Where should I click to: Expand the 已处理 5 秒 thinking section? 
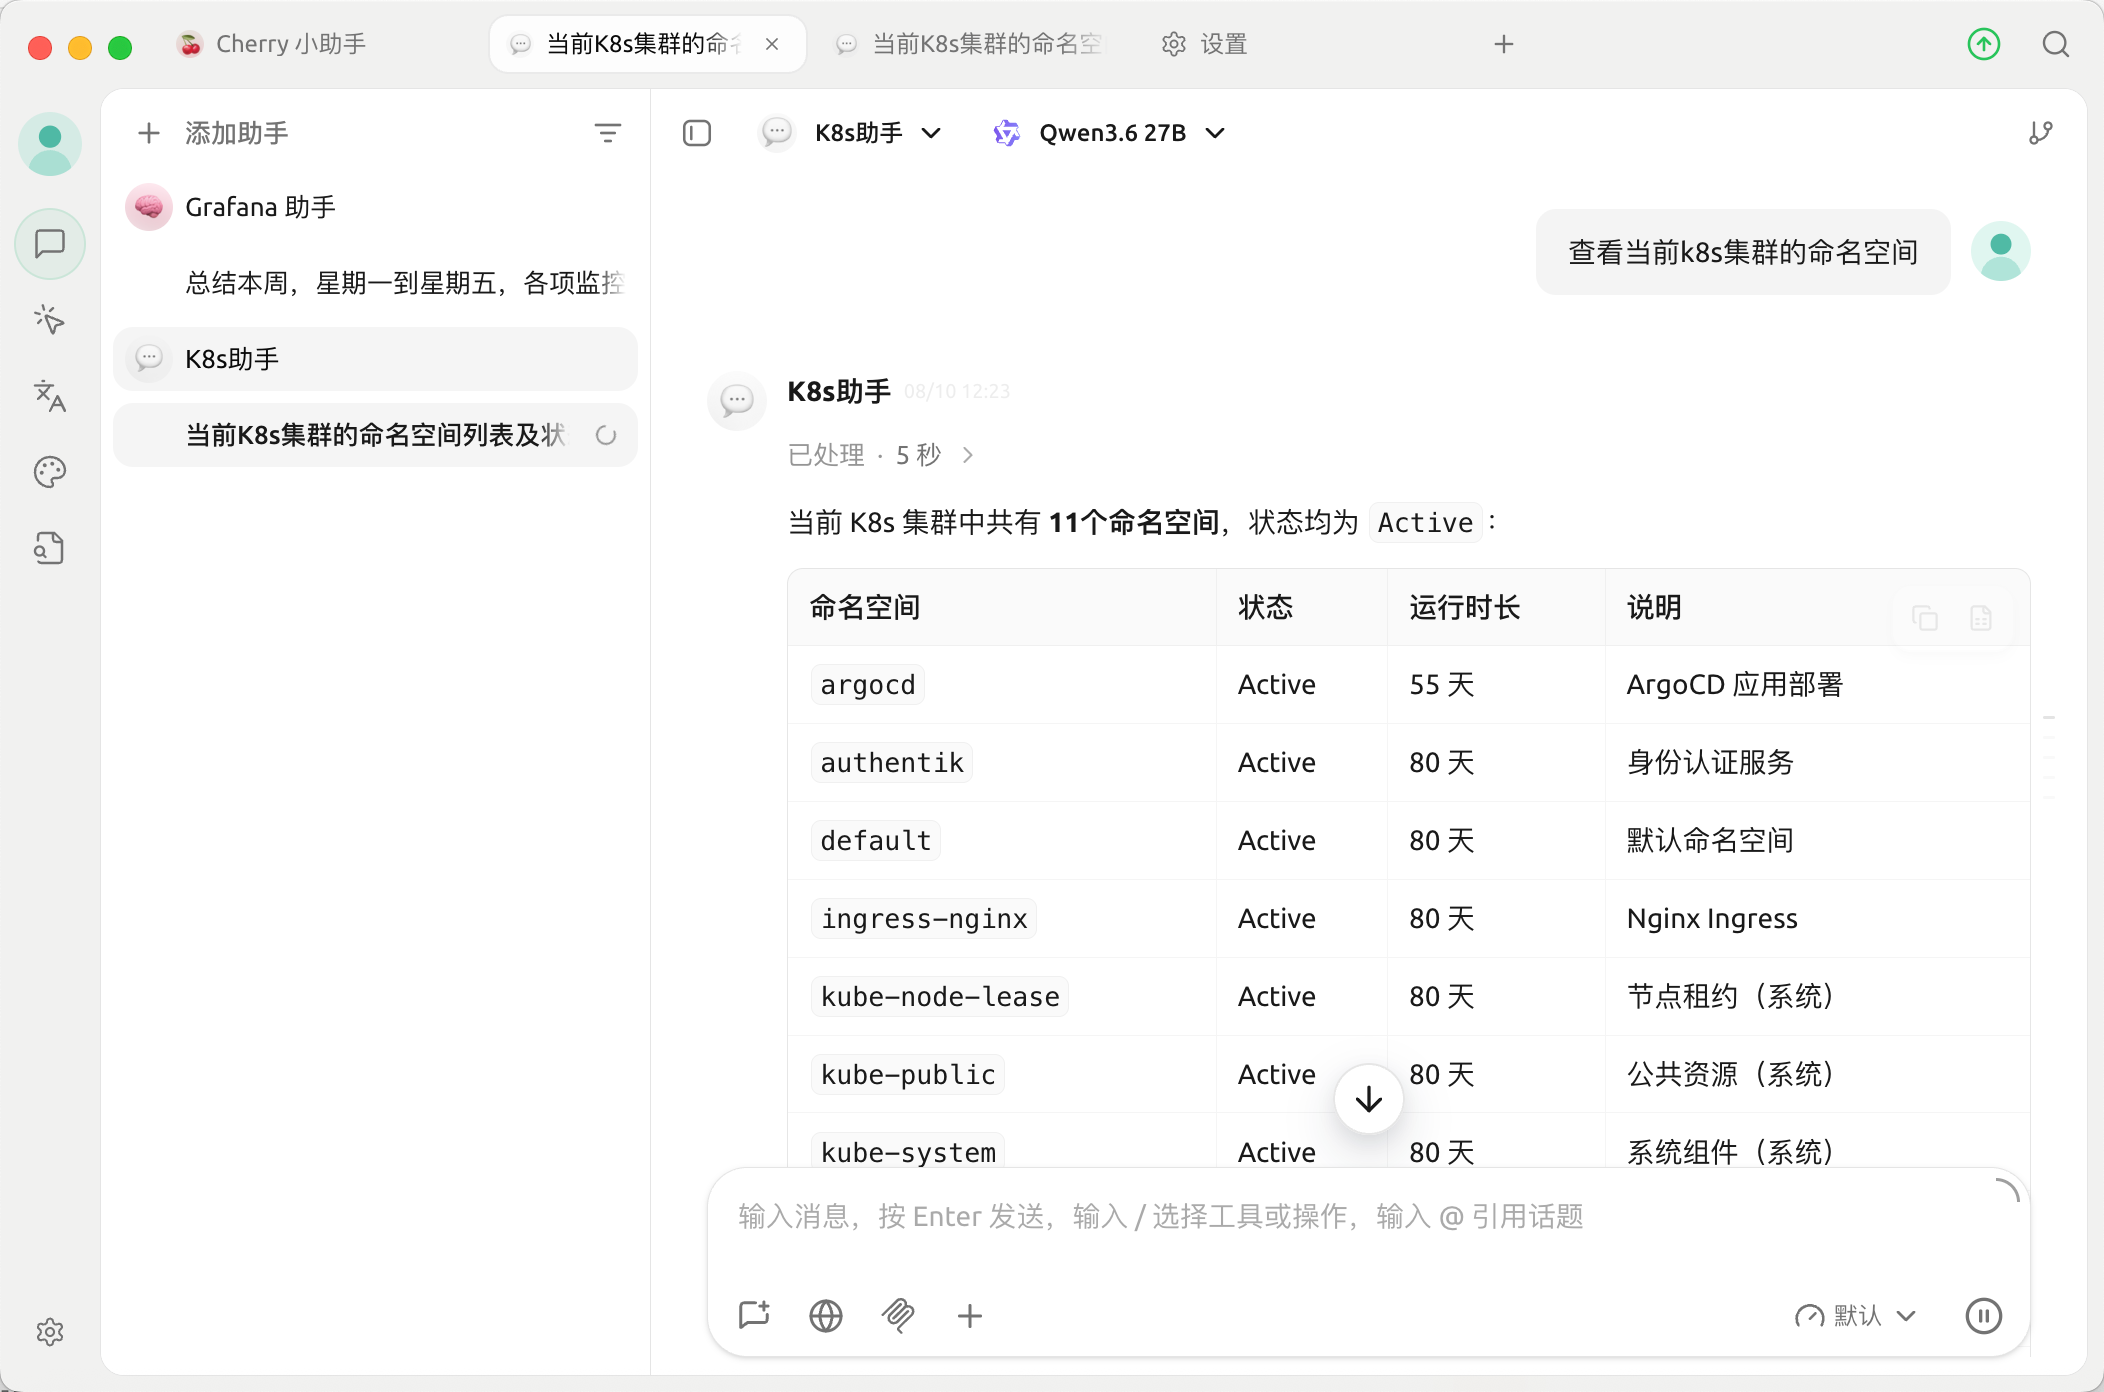point(880,455)
